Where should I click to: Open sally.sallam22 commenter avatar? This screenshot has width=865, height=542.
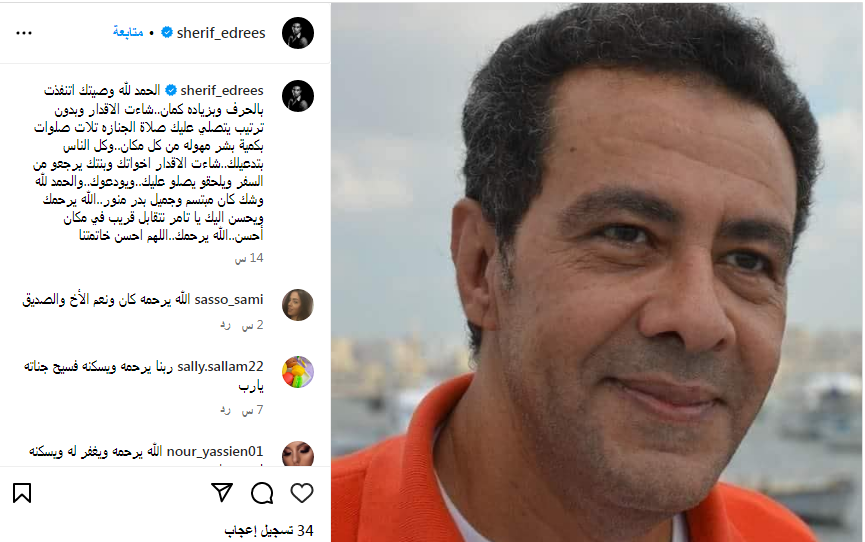point(298,372)
